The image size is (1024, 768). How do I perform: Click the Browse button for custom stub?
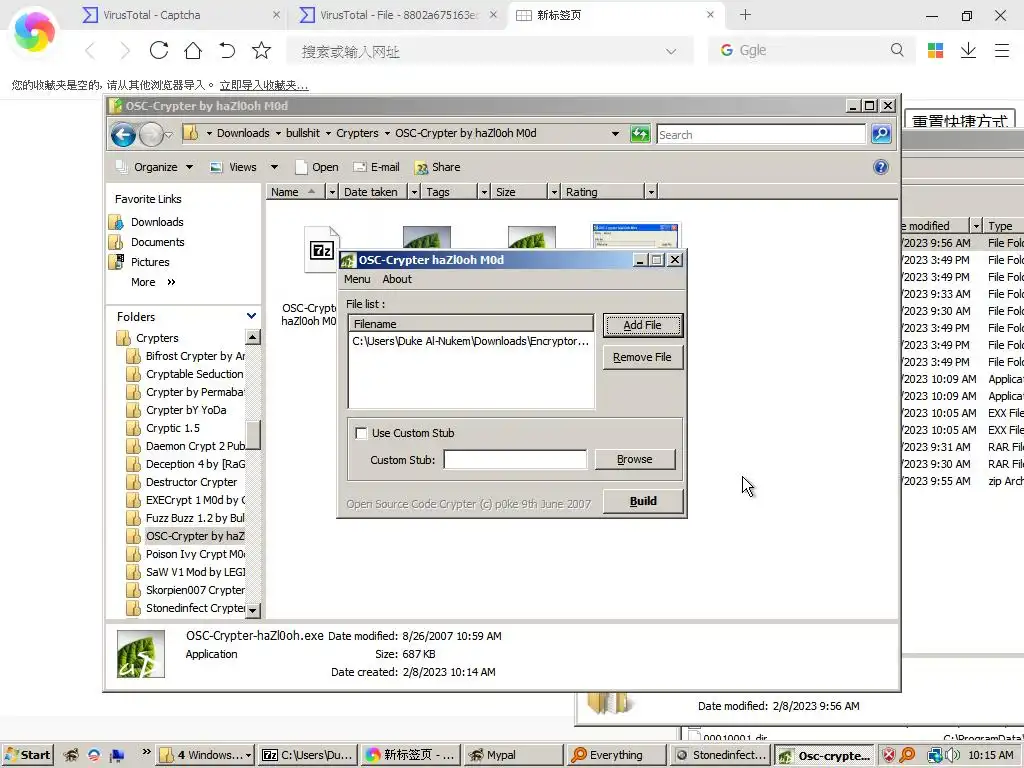pyautogui.click(x=635, y=459)
